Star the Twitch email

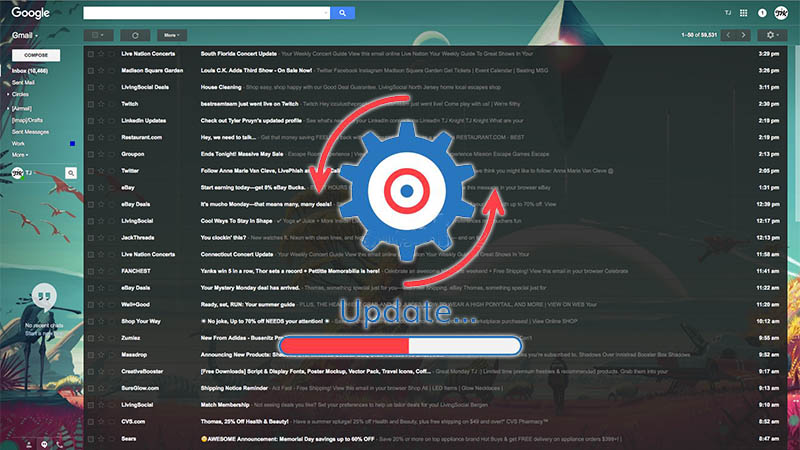pyautogui.click(x=101, y=104)
